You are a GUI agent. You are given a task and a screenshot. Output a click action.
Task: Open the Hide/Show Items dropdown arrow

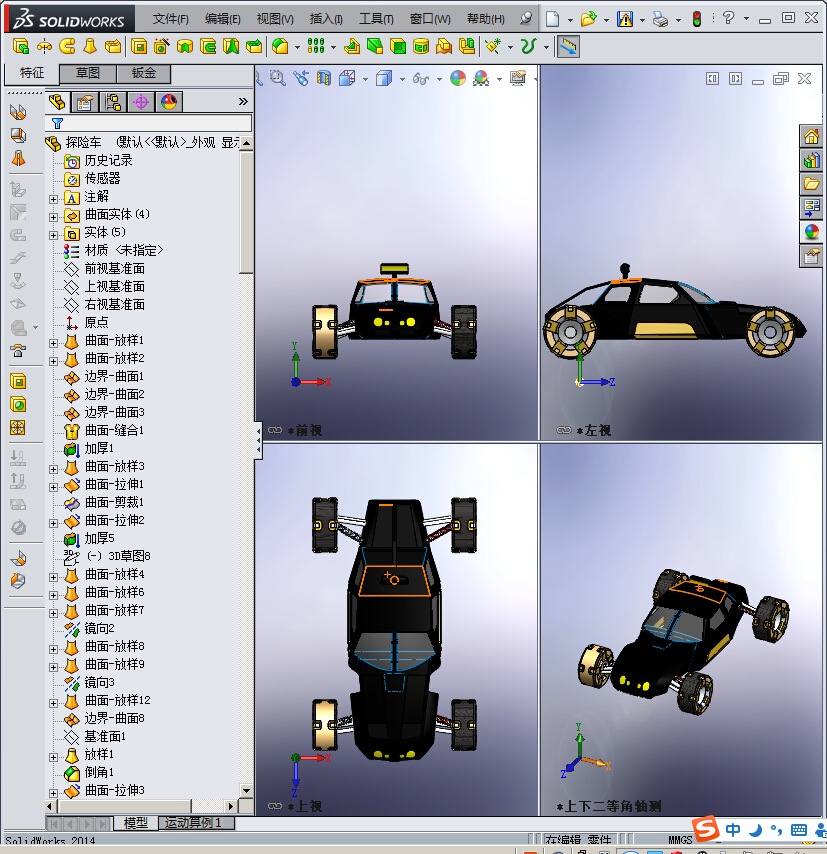click(439, 80)
